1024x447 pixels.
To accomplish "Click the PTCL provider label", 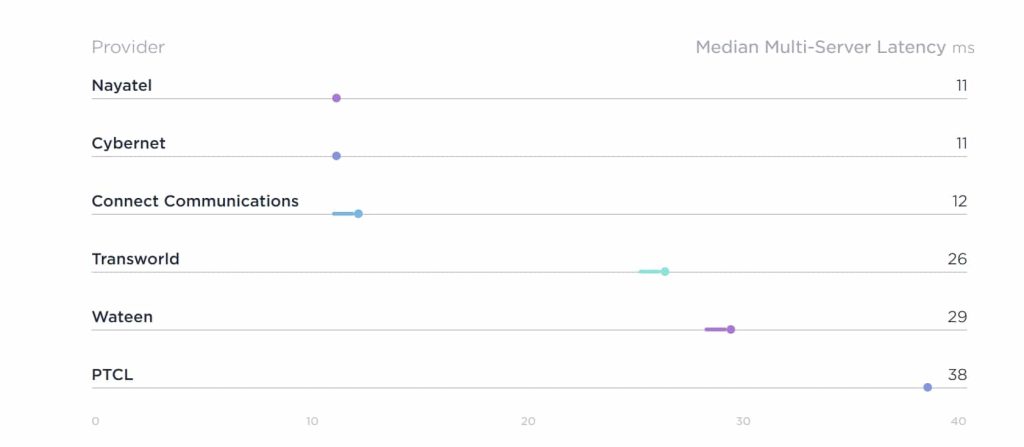I will (112, 375).
